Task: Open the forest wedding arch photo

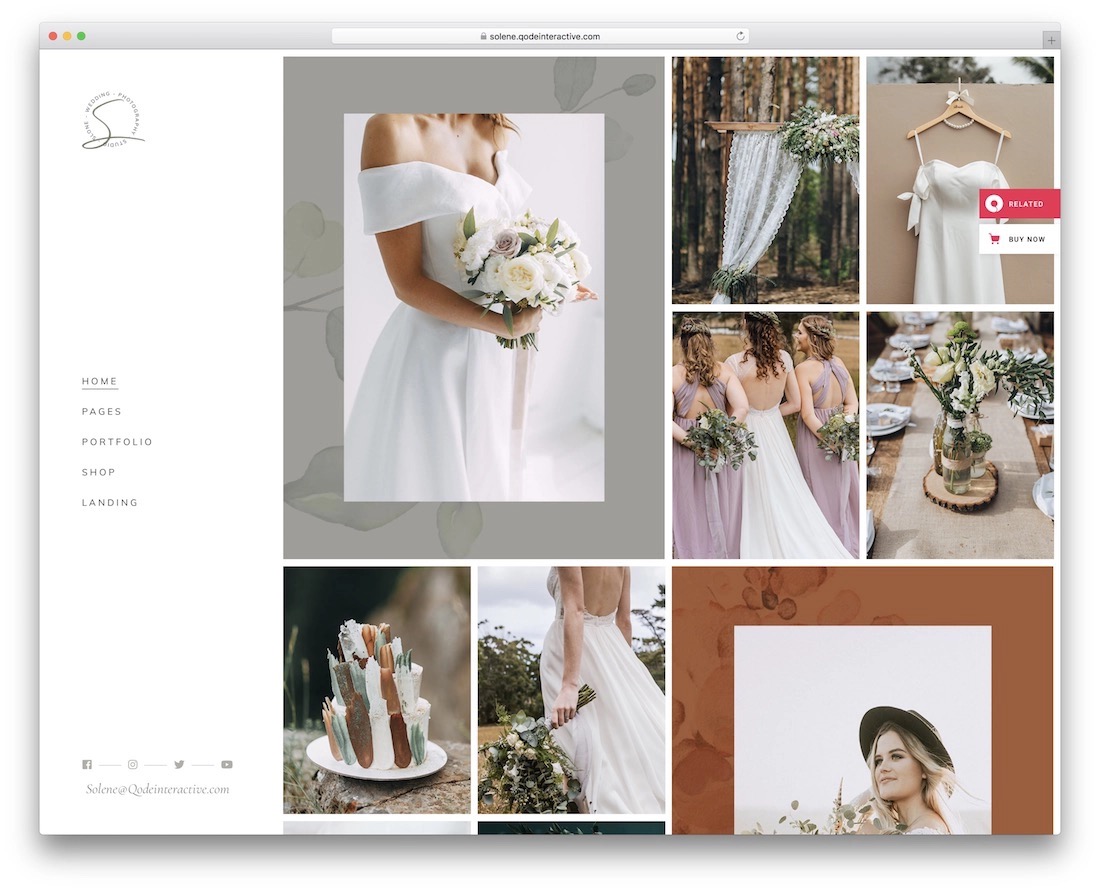Action: click(765, 180)
